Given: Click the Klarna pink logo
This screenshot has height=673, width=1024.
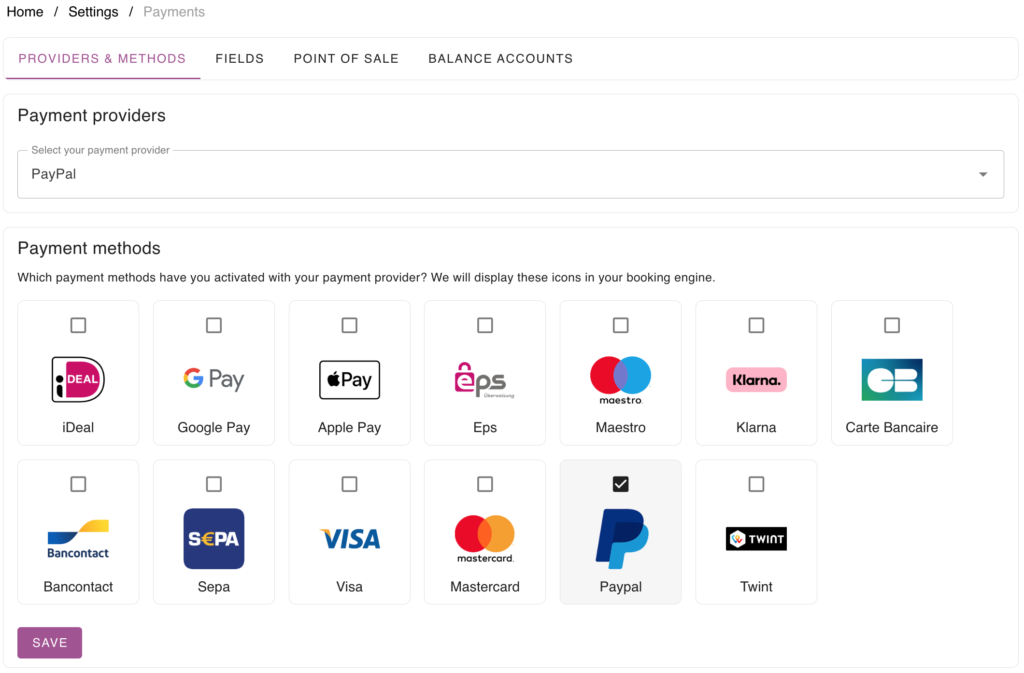Looking at the screenshot, I should (756, 380).
